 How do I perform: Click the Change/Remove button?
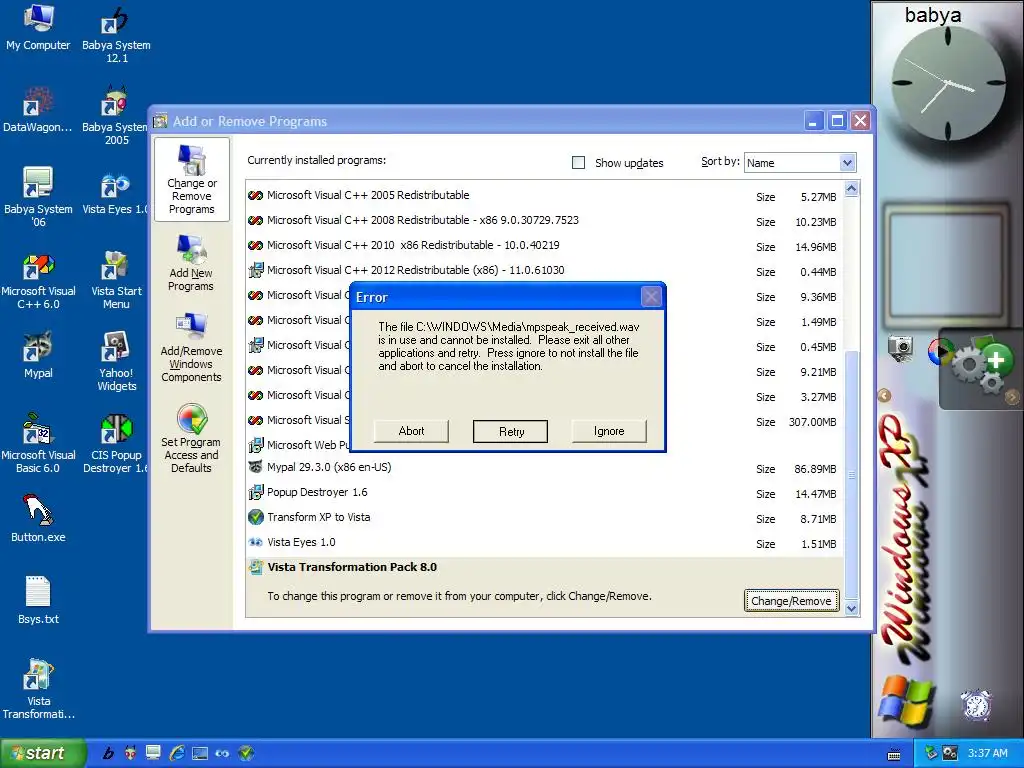[791, 601]
